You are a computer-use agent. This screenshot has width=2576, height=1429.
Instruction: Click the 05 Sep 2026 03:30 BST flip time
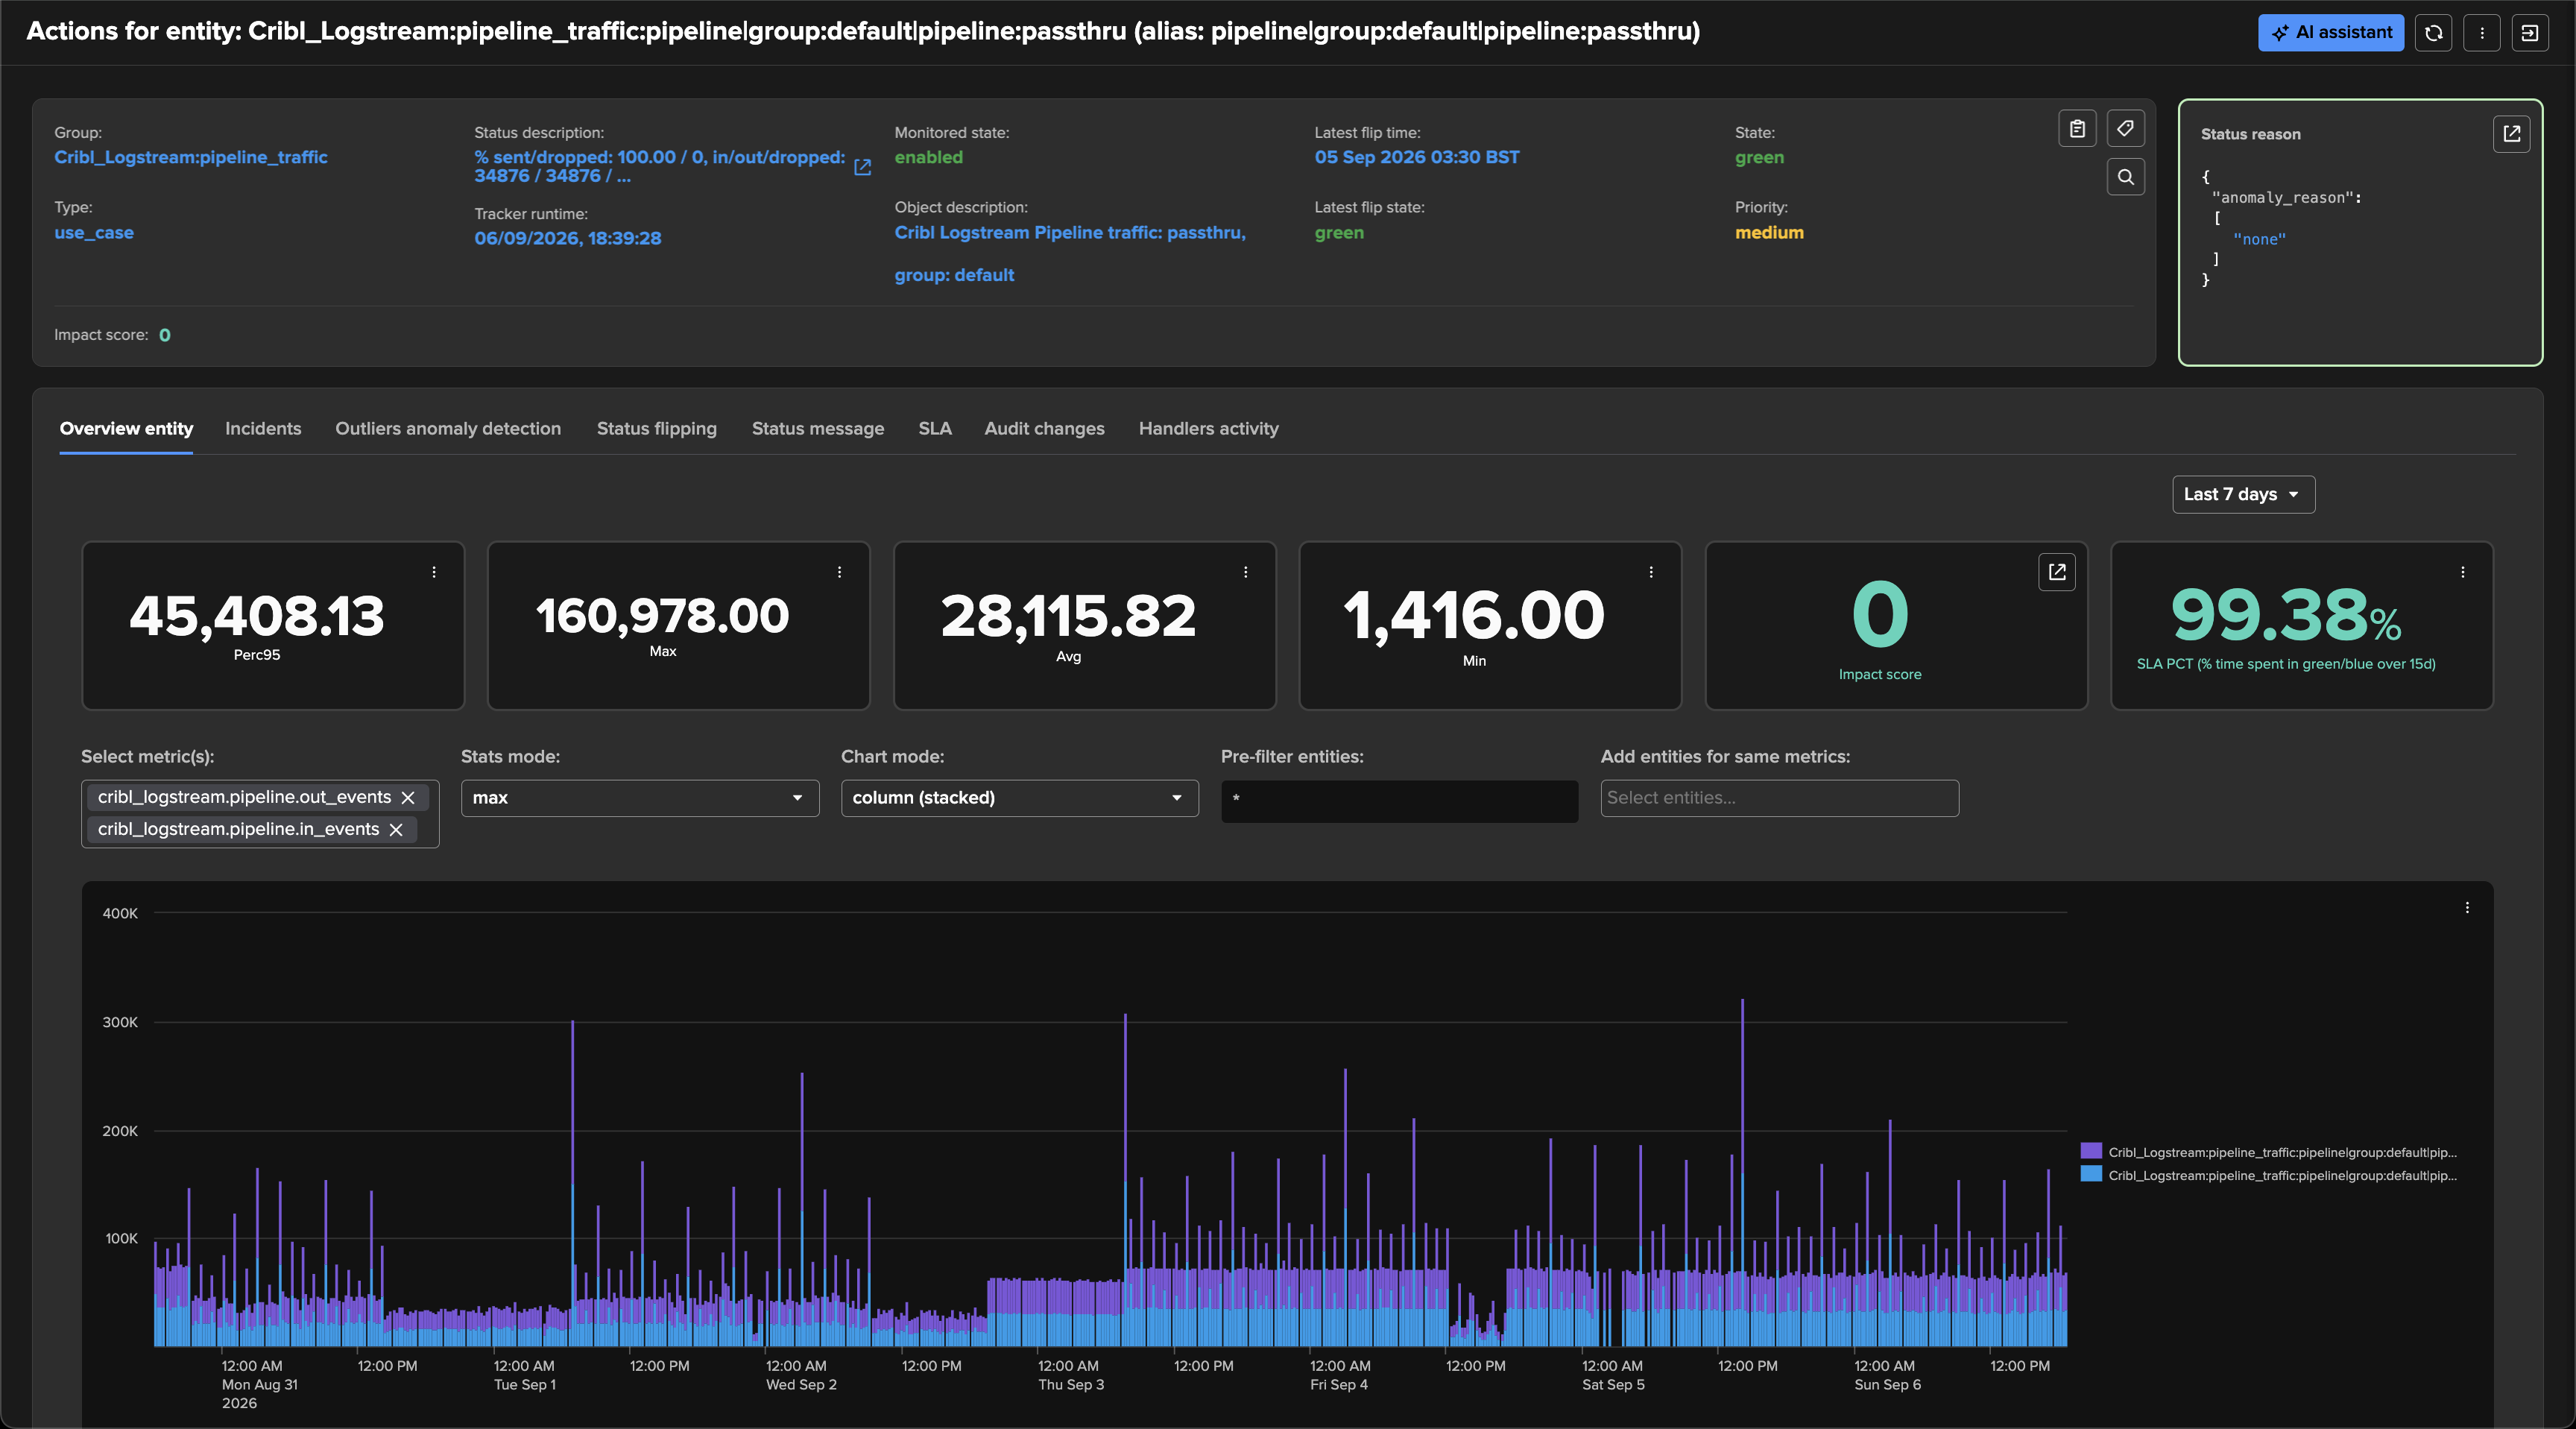pyautogui.click(x=1416, y=158)
